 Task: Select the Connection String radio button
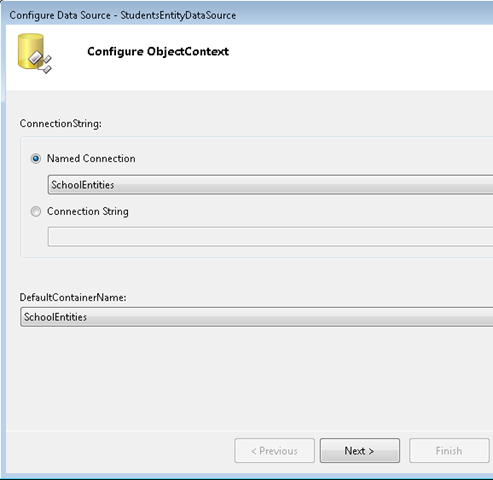point(36,212)
